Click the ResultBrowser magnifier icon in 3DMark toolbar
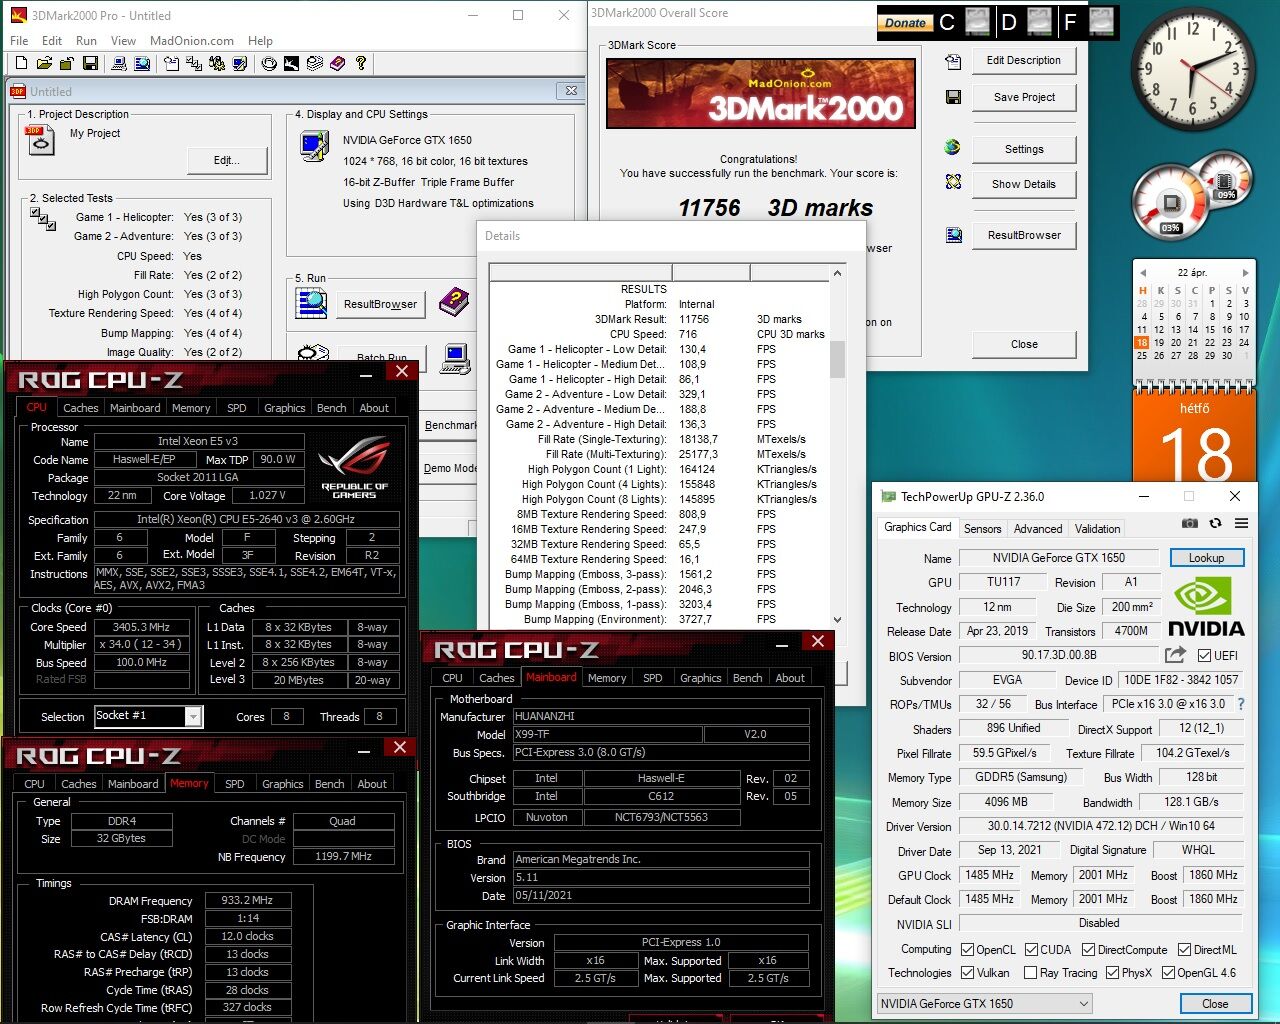The height and width of the screenshot is (1024, 1280). (x=142, y=63)
